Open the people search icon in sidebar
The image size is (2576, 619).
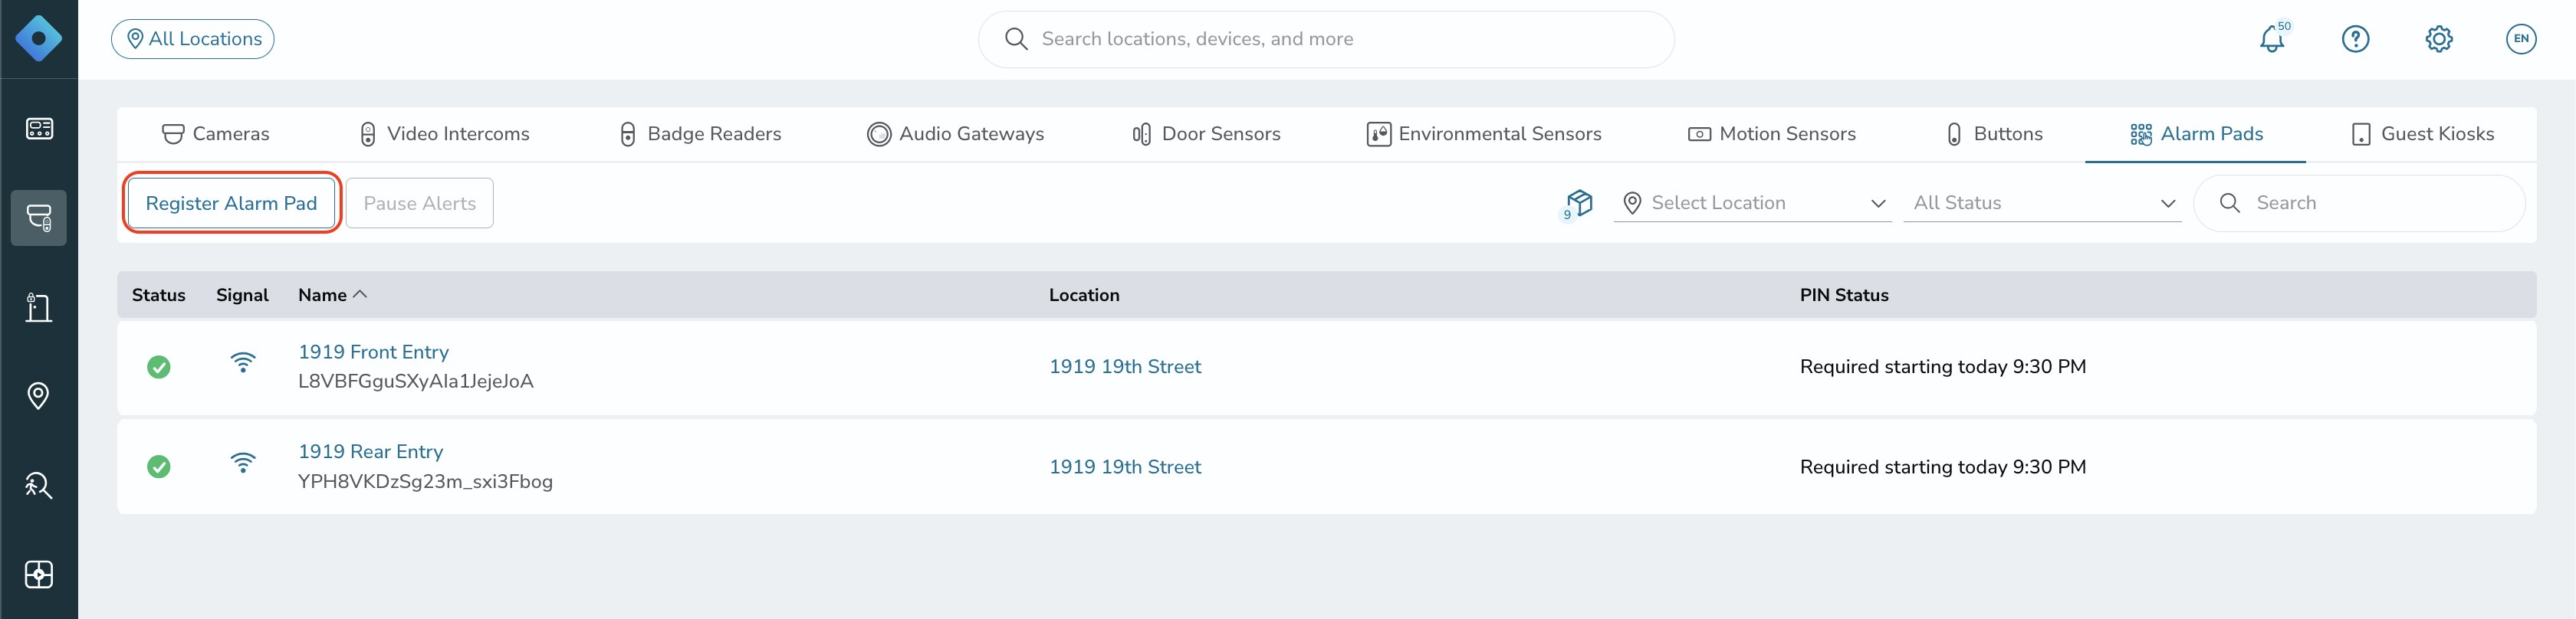[39, 485]
